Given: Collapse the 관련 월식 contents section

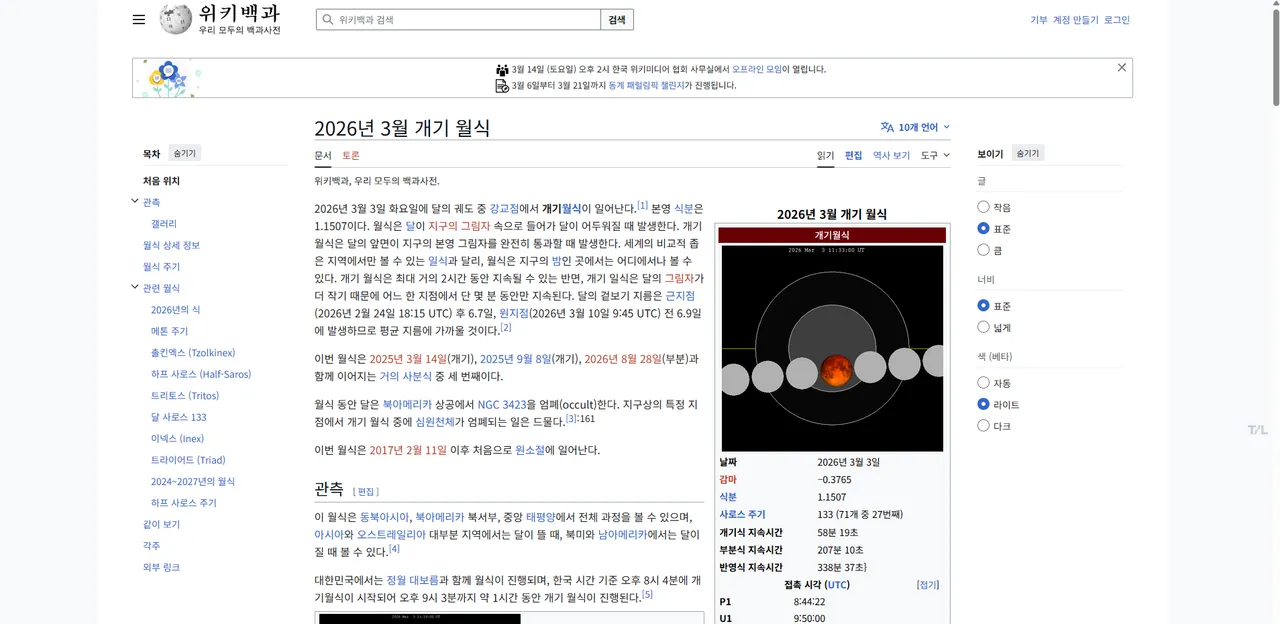Looking at the screenshot, I should [135, 288].
